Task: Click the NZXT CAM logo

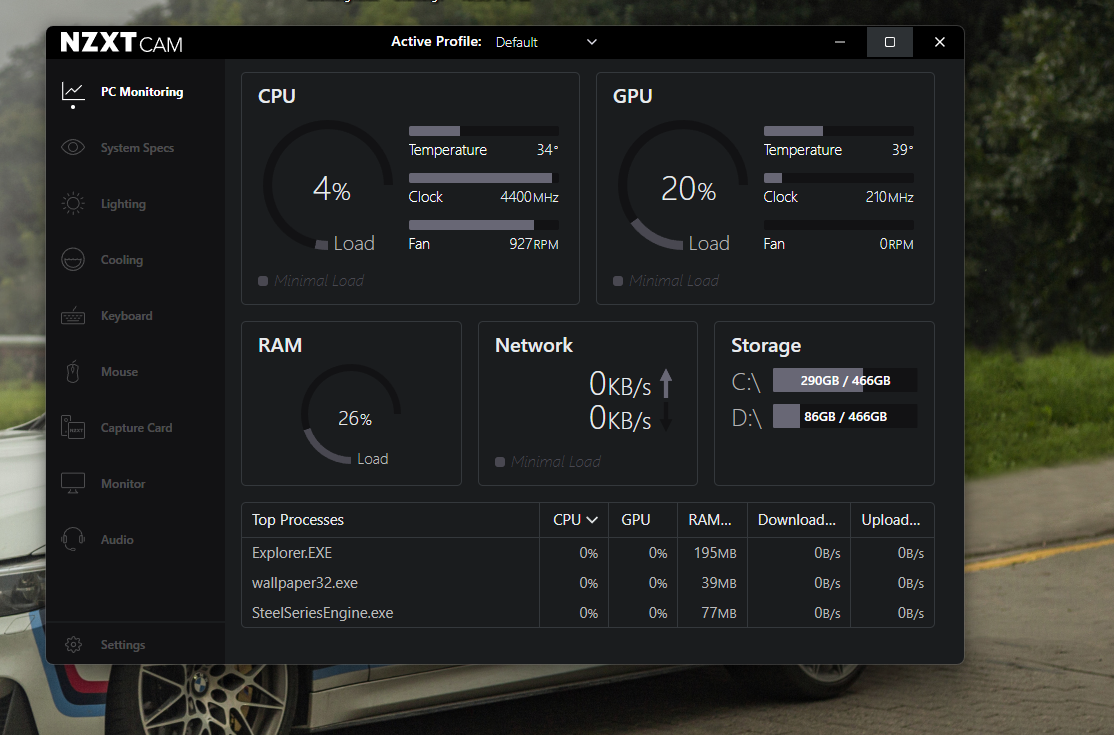Action: point(121,43)
